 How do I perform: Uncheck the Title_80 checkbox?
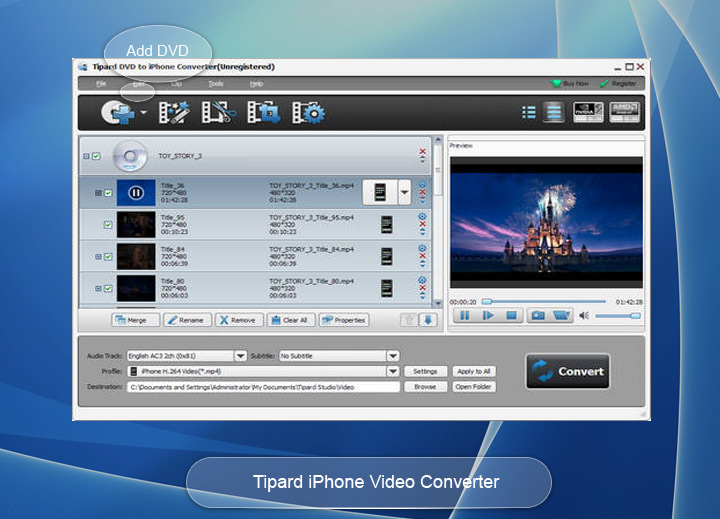tap(108, 288)
